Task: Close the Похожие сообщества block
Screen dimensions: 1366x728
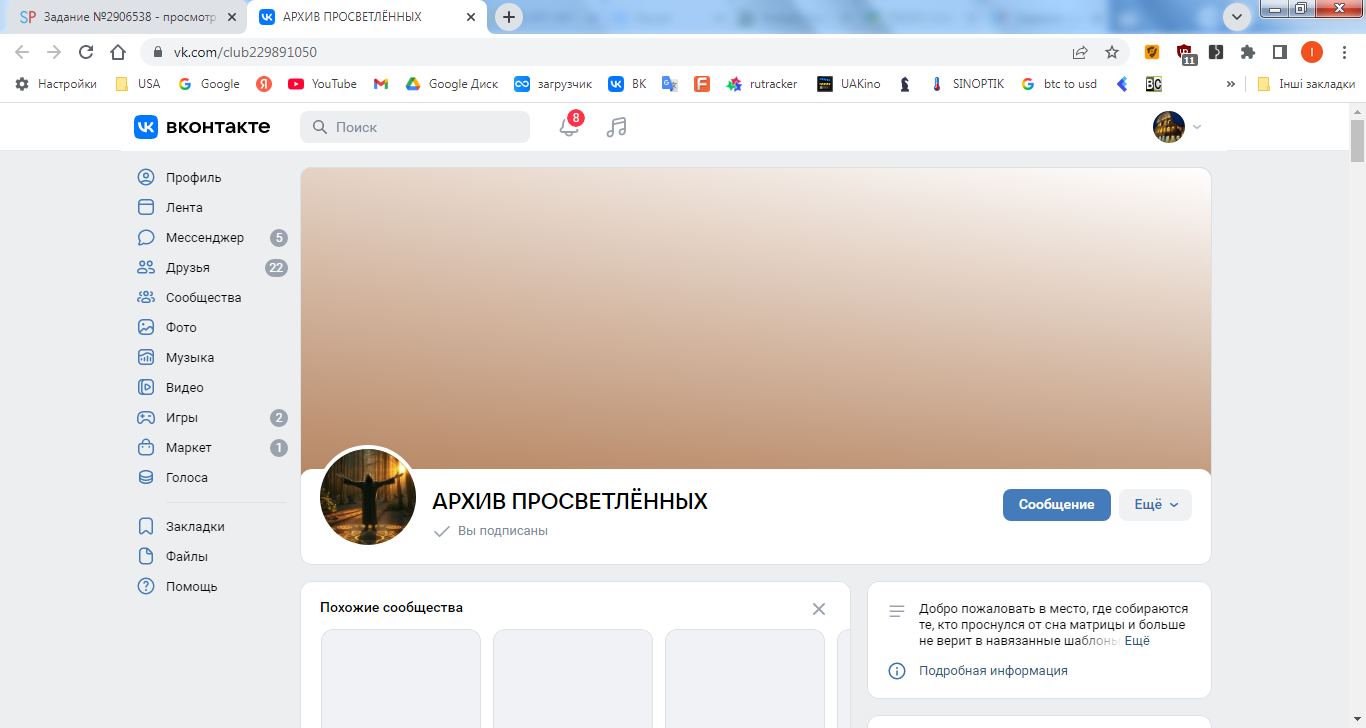Action: 819,609
